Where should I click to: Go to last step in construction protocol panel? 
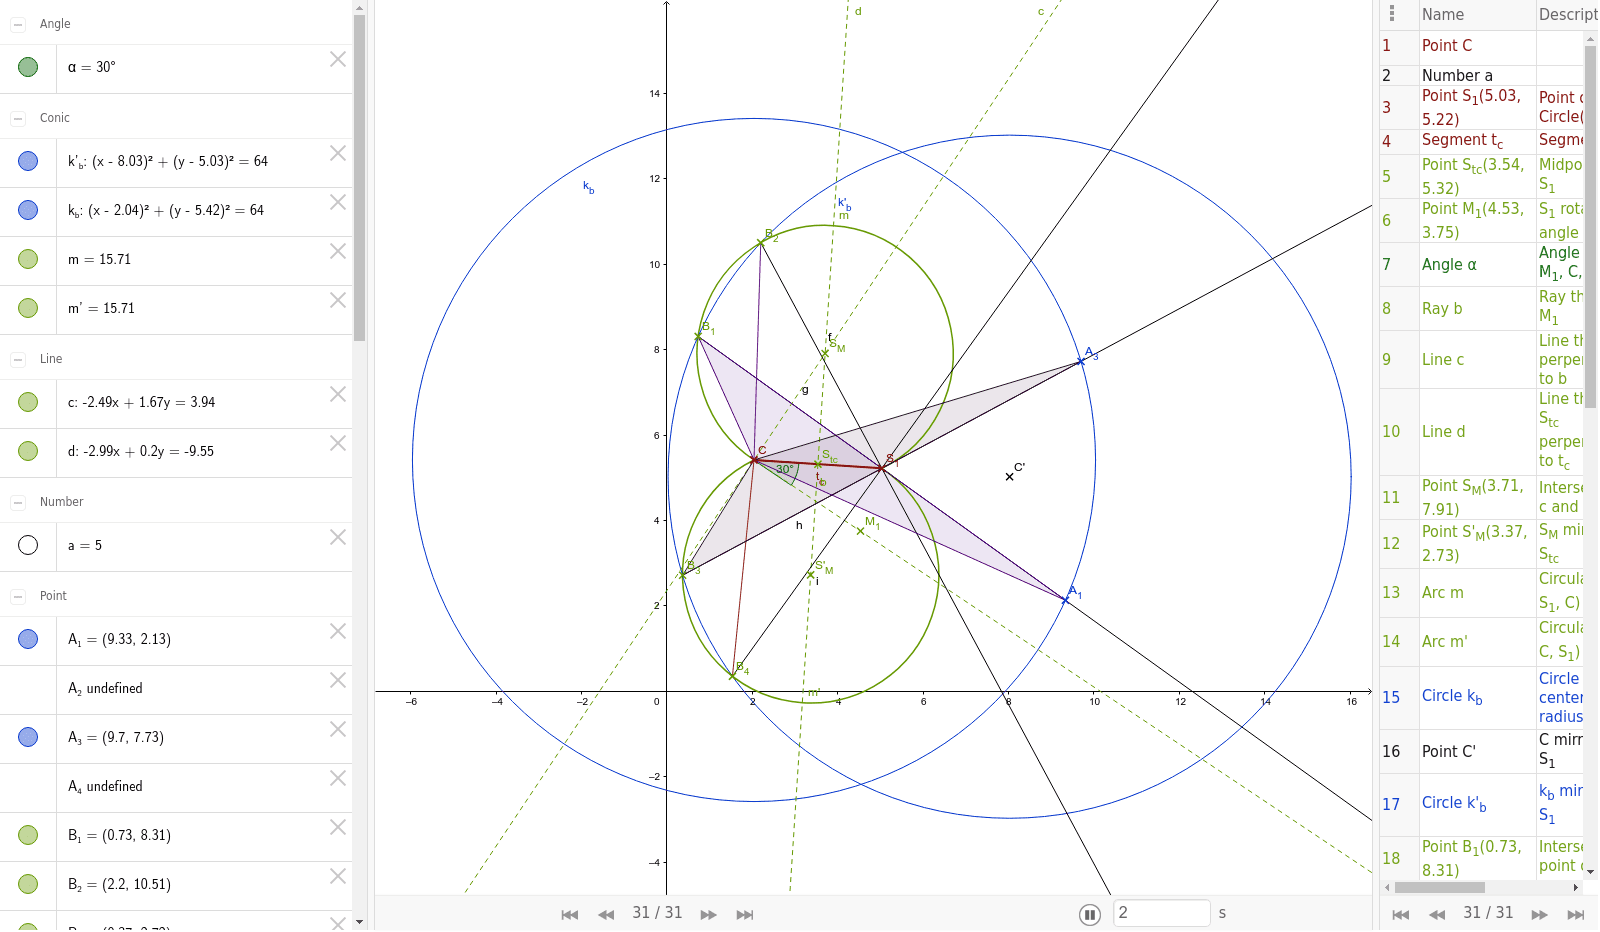point(1576,914)
